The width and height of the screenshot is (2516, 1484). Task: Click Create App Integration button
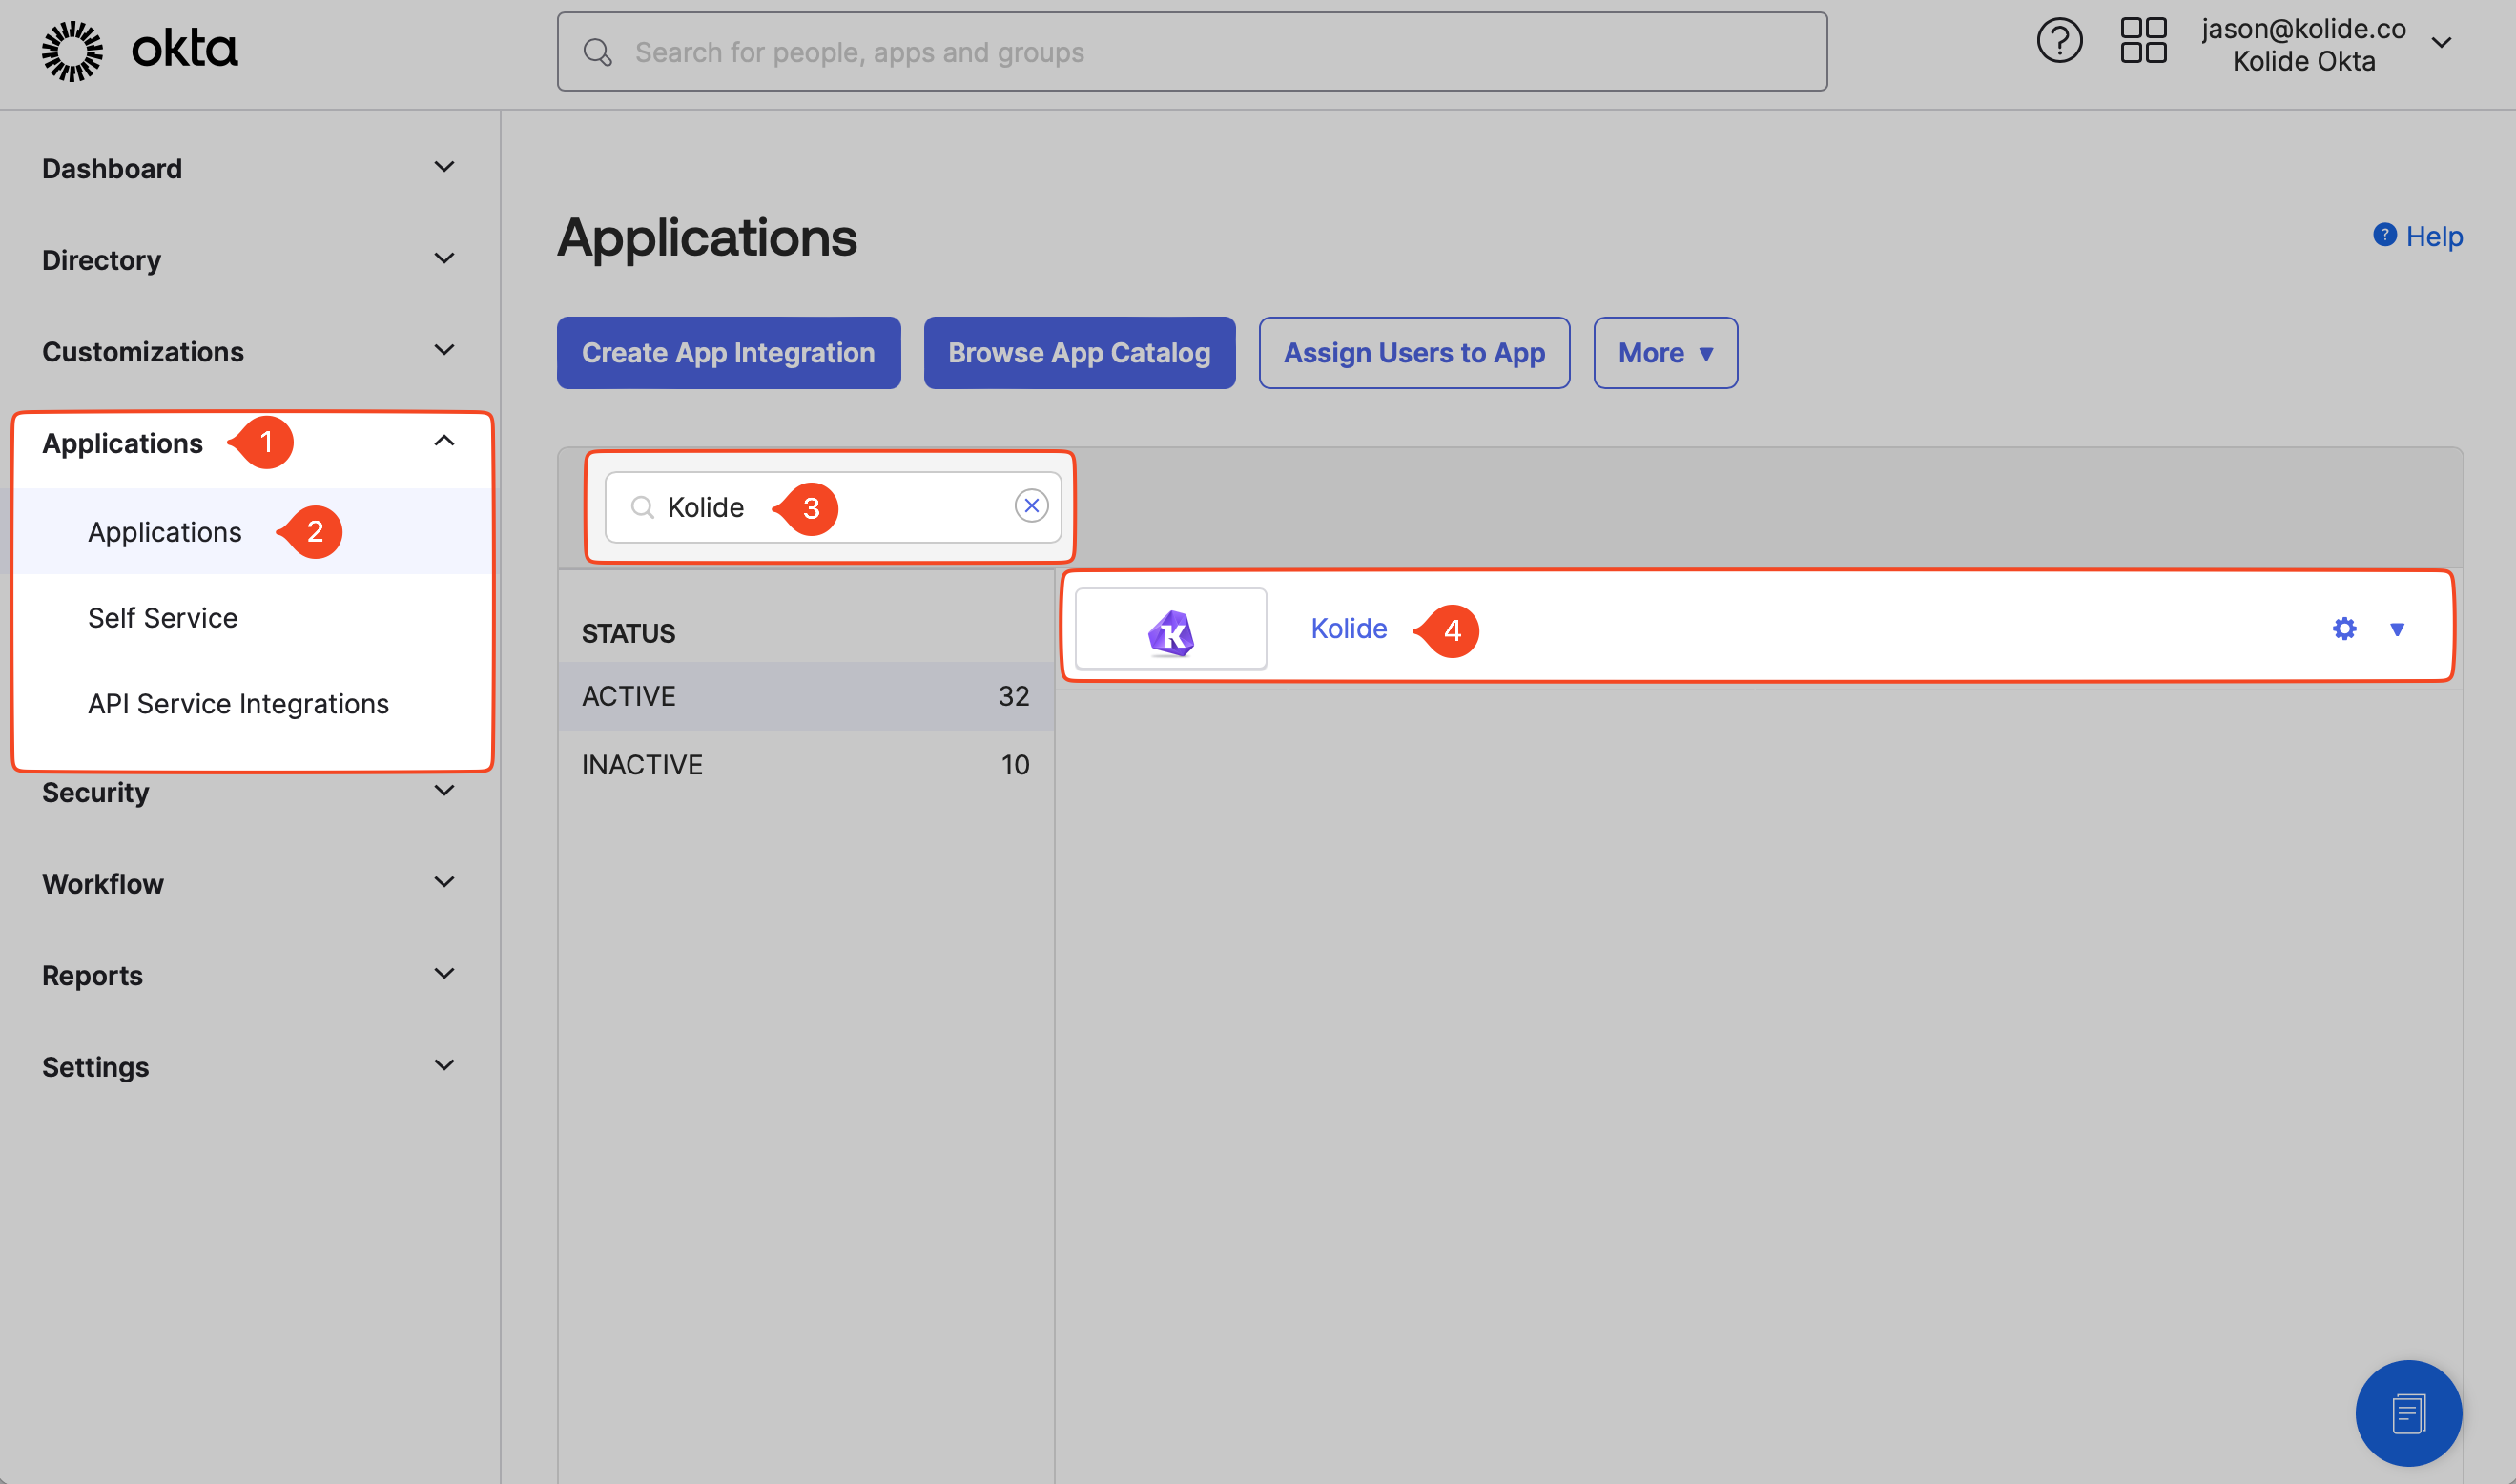pyautogui.click(x=729, y=353)
